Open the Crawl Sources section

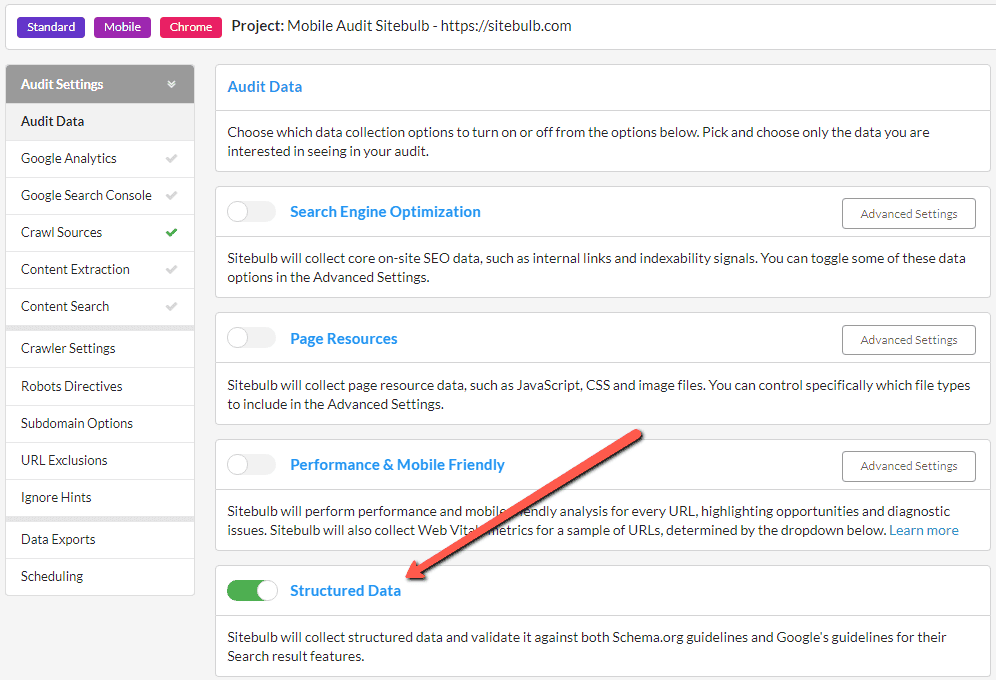point(100,232)
